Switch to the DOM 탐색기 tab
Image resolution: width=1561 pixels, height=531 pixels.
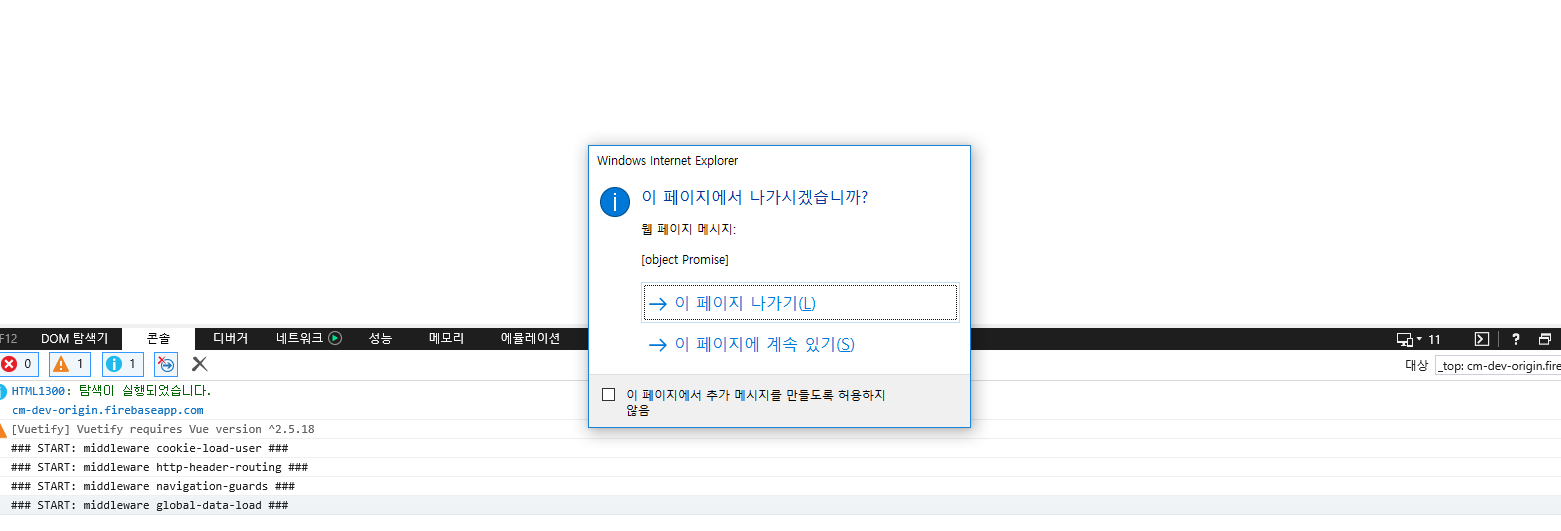point(74,339)
